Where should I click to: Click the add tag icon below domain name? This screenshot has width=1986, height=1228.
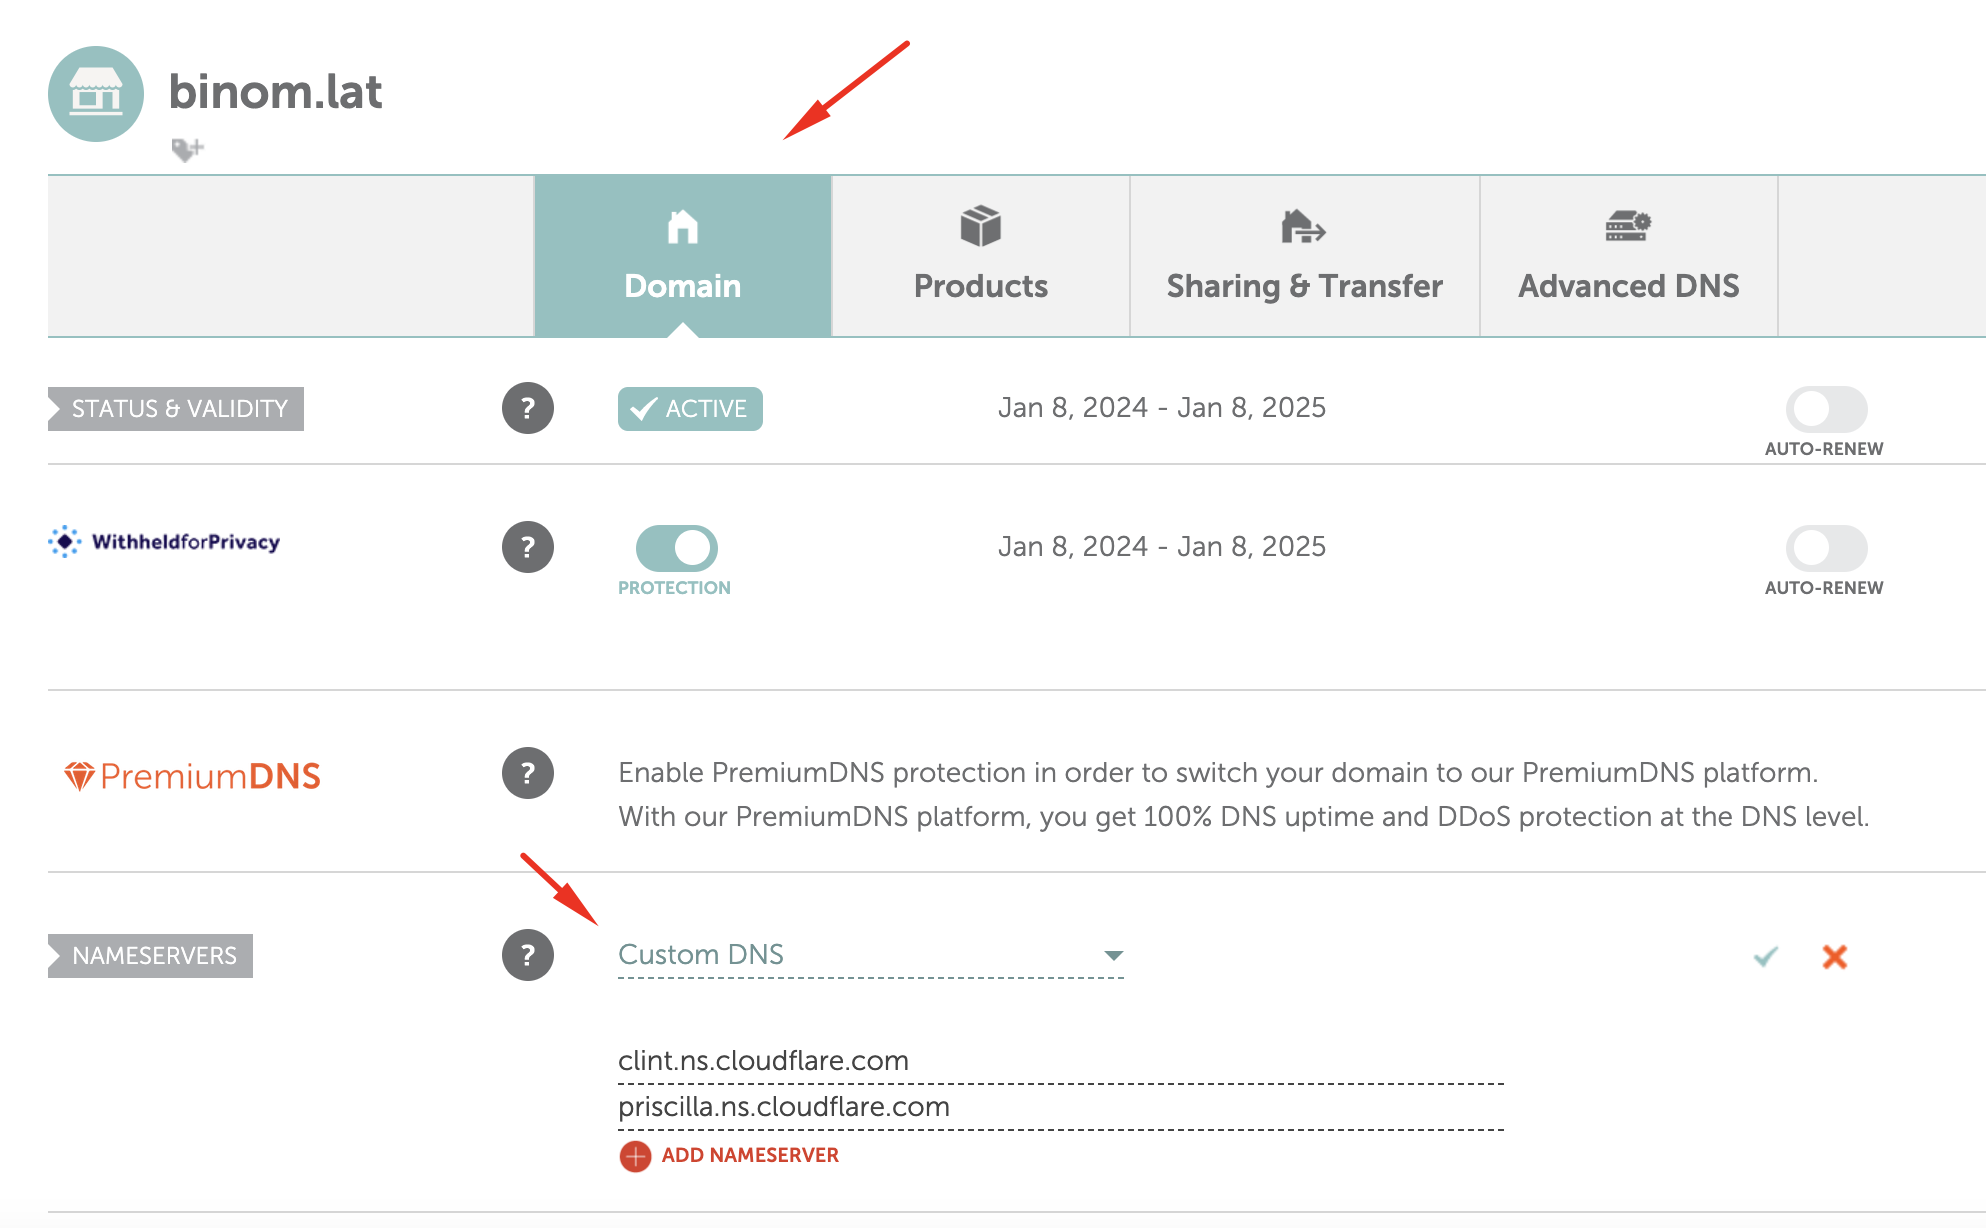(187, 150)
